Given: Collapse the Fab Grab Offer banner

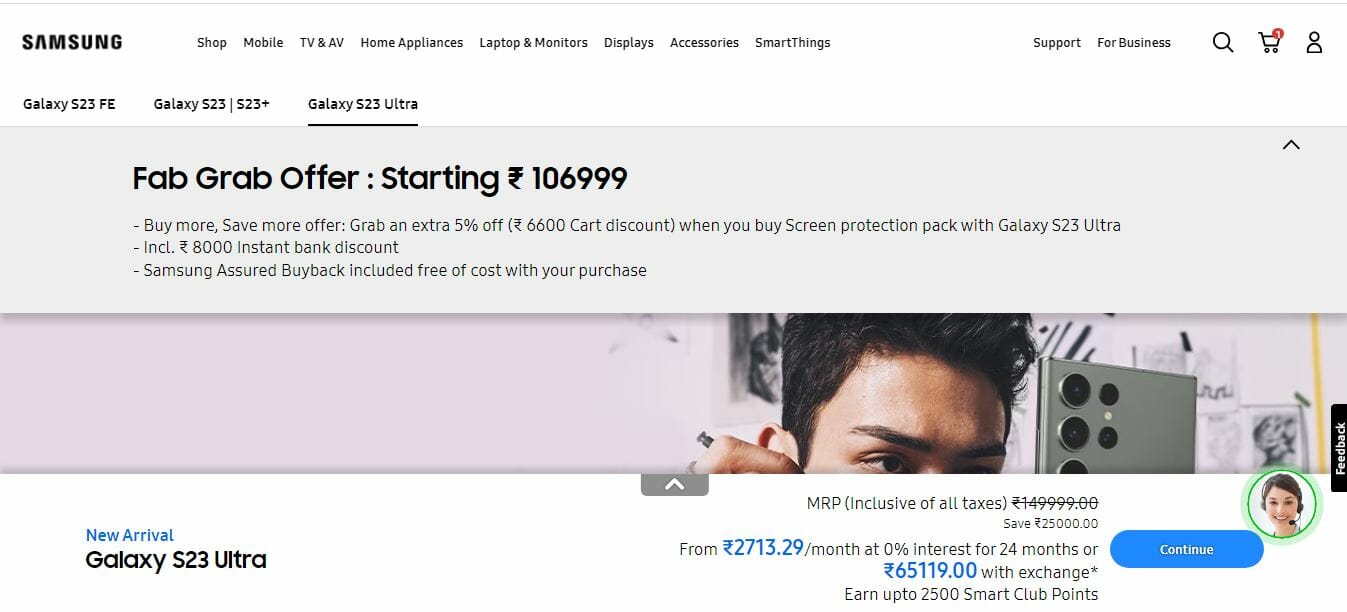Looking at the screenshot, I should click(x=1291, y=145).
